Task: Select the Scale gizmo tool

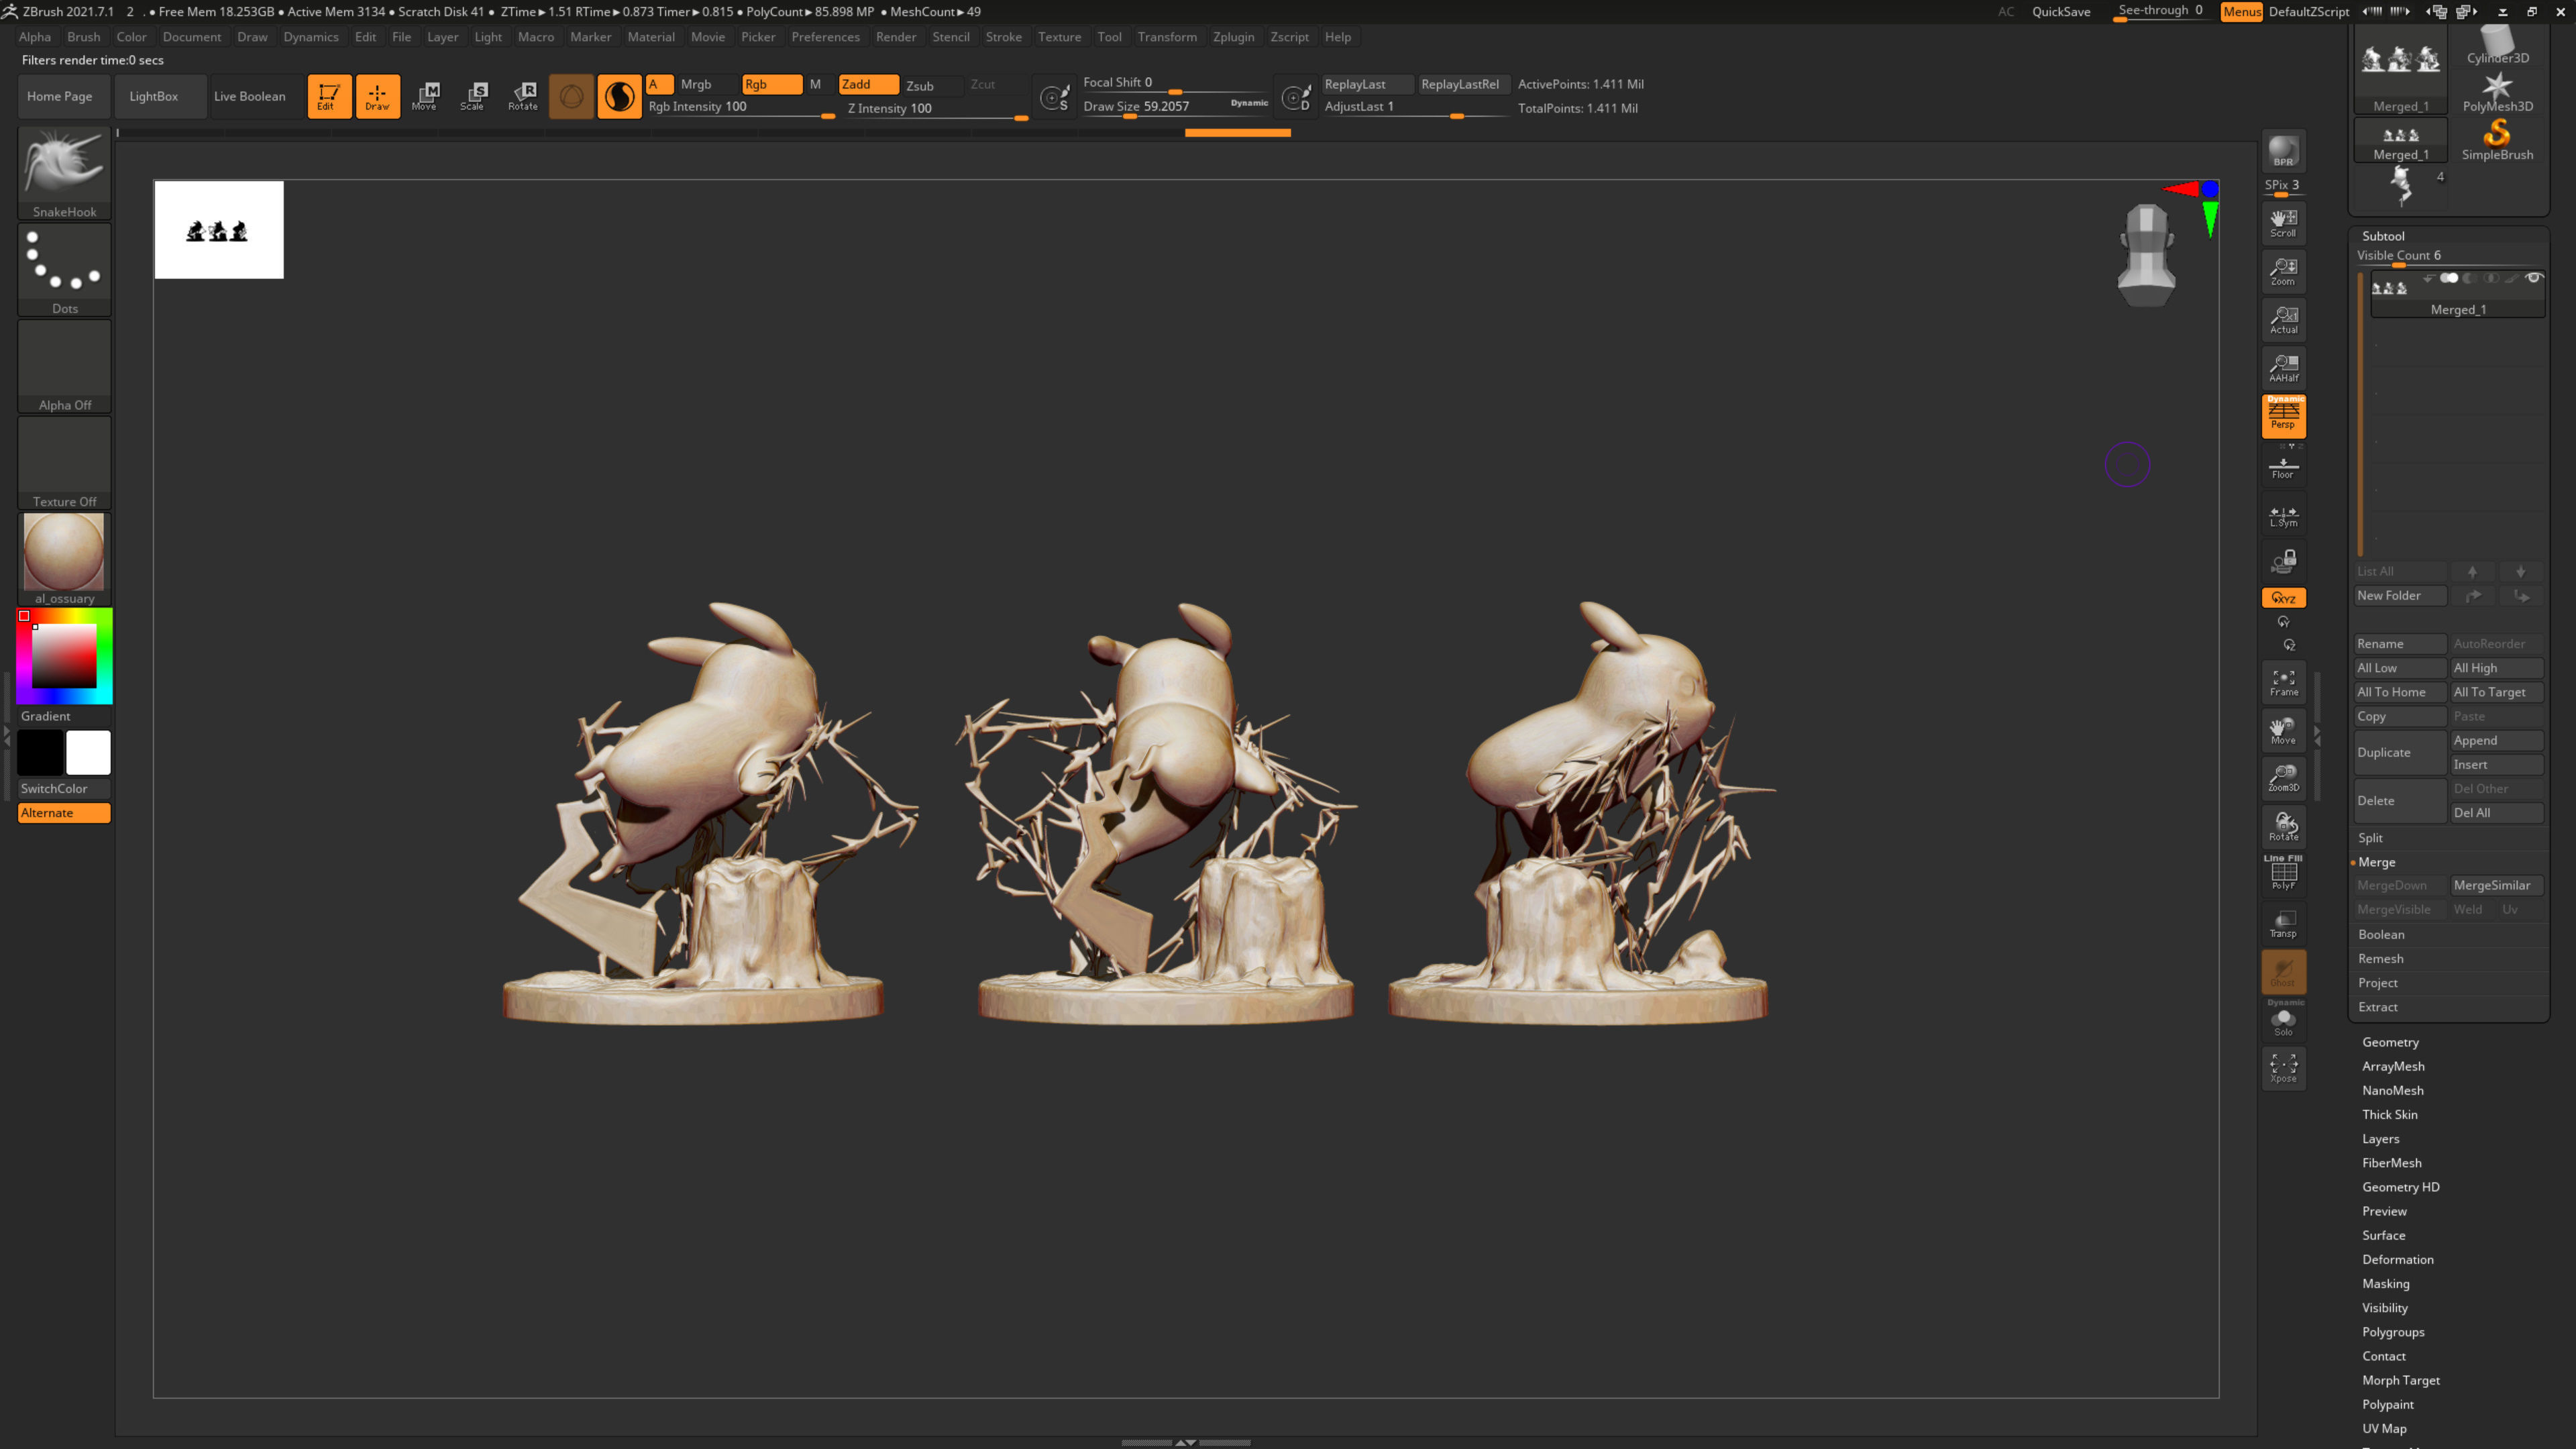Action: [474, 96]
